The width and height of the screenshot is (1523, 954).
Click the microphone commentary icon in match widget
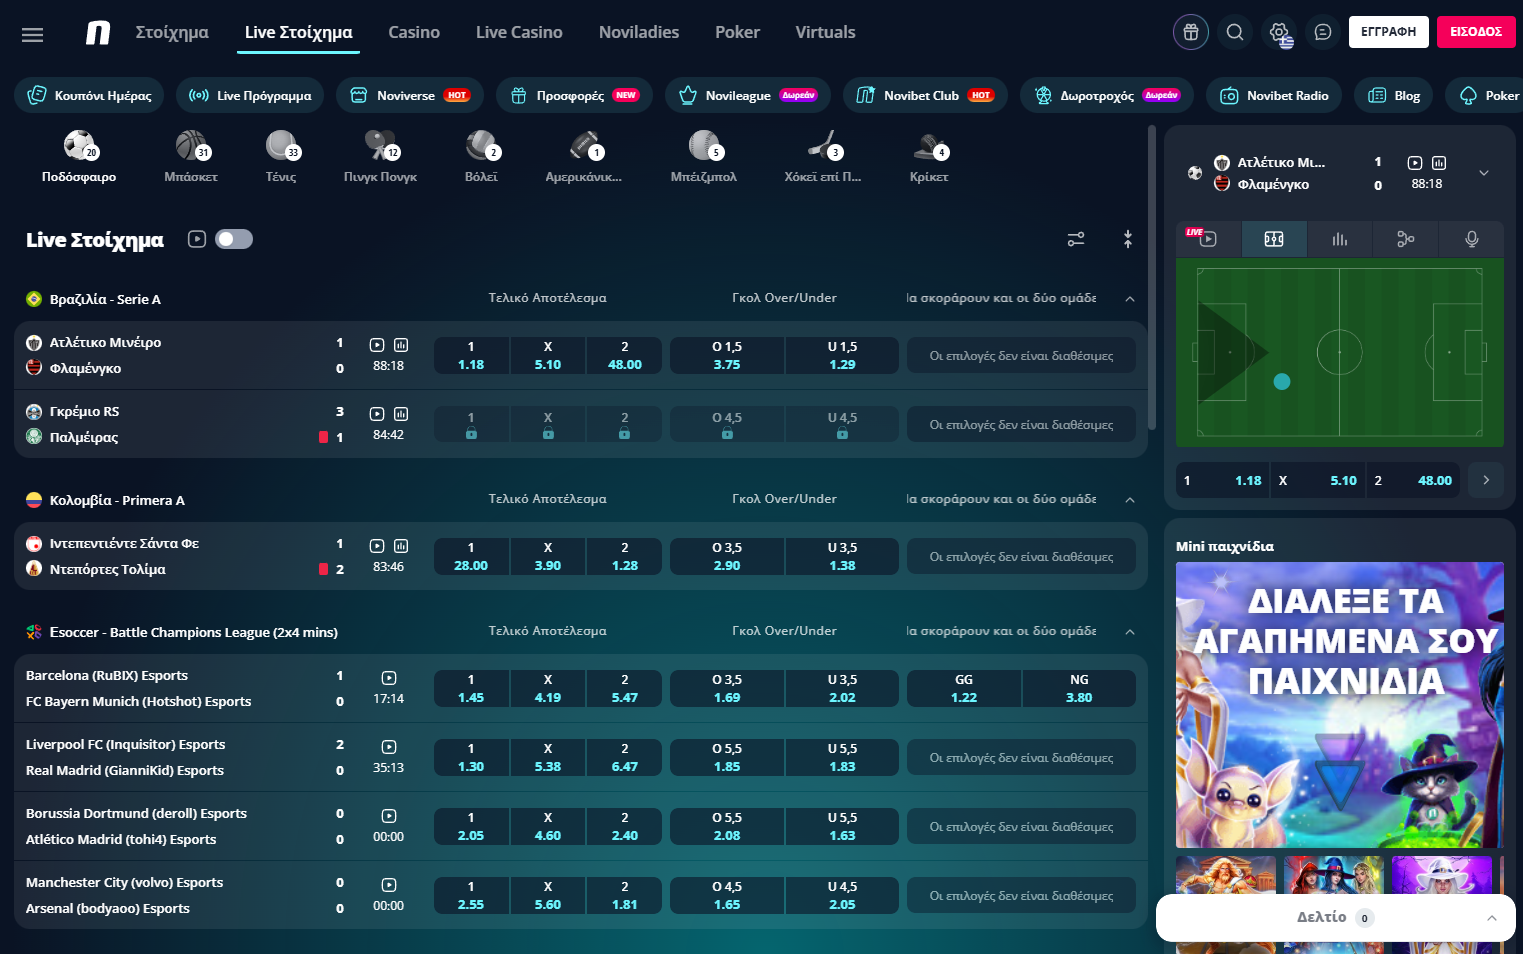tap(1471, 239)
